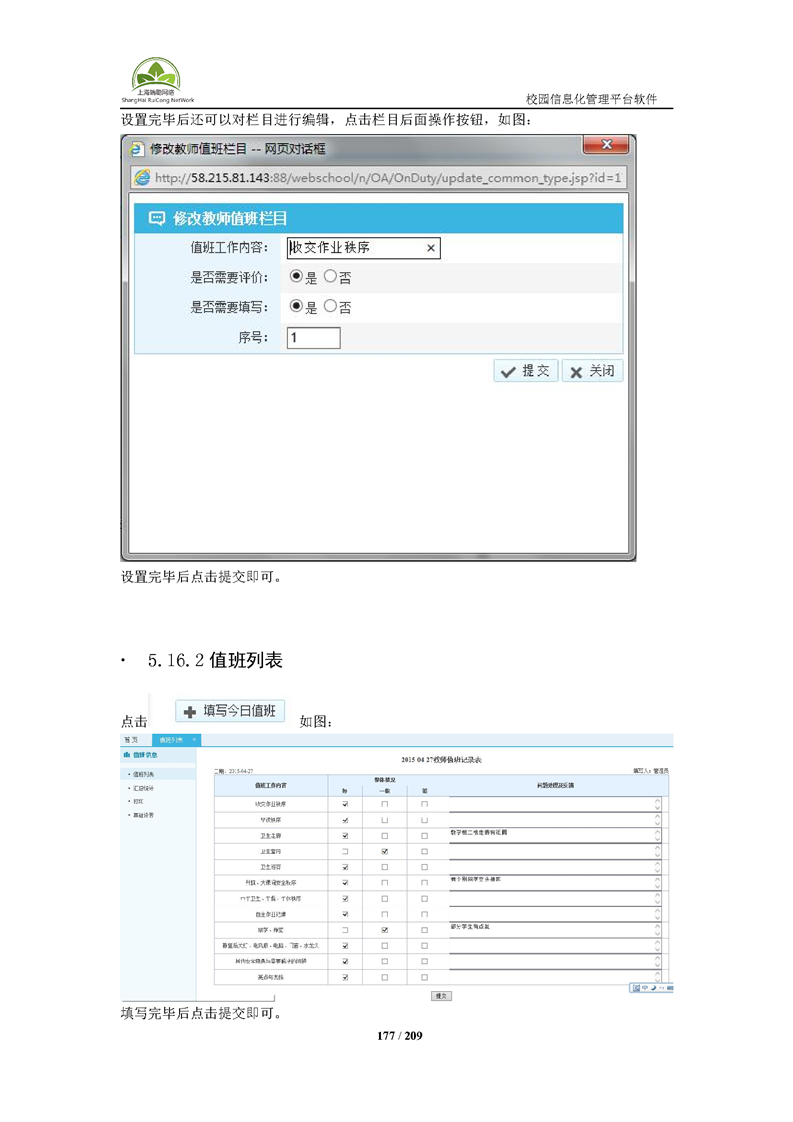This screenshot has height=1122, width=793.
Task: Toggle 一般 checkbox for 放学、静校 row
Action: click(384, 930)
